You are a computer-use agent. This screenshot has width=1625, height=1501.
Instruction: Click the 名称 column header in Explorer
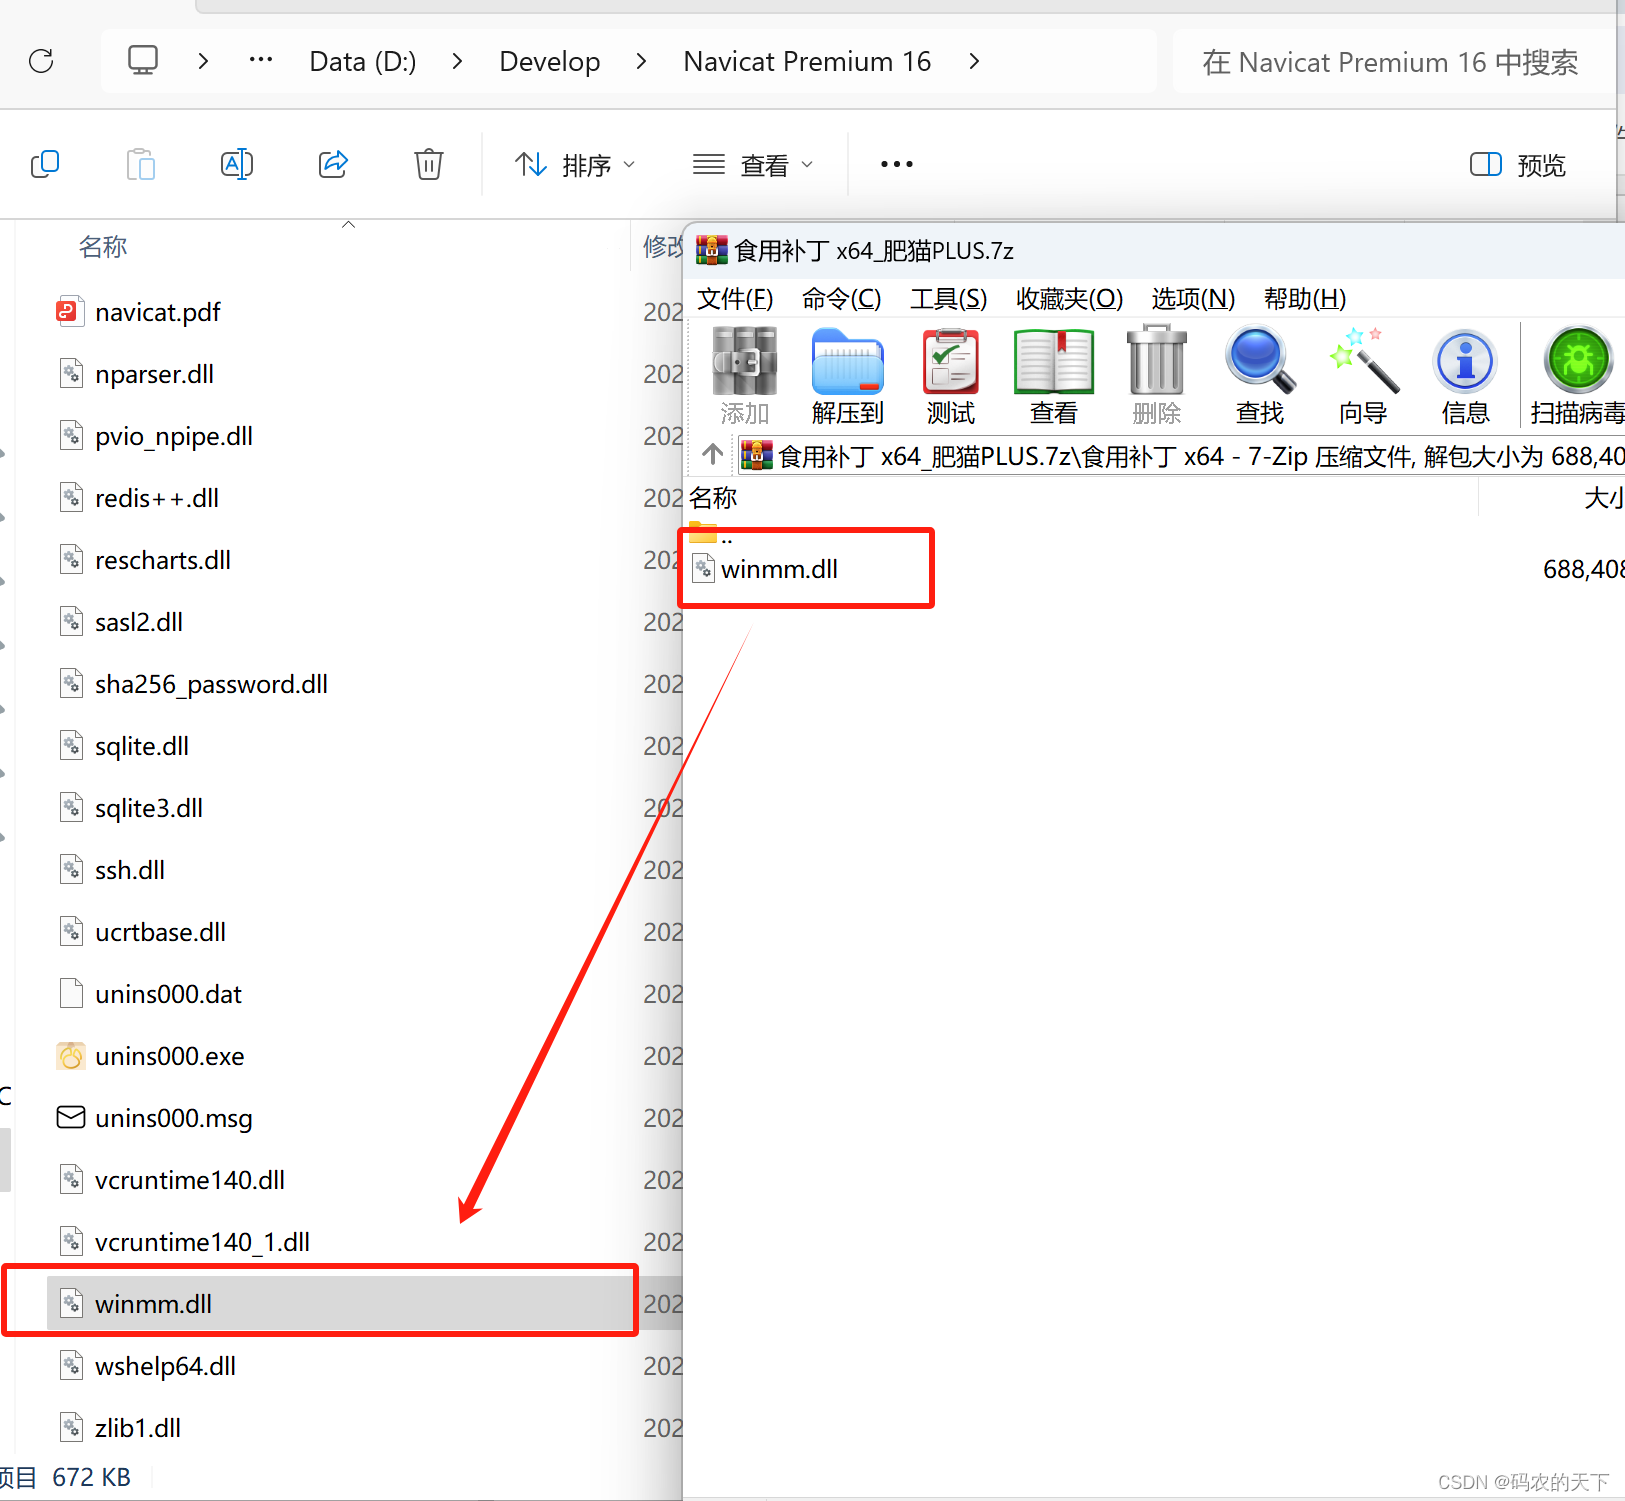103,246
